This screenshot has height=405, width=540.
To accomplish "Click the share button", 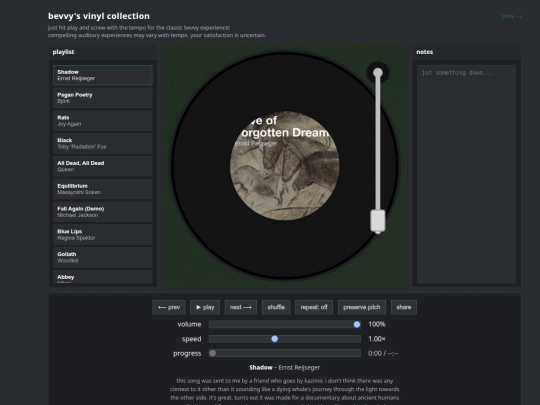I will click(404, 307).
